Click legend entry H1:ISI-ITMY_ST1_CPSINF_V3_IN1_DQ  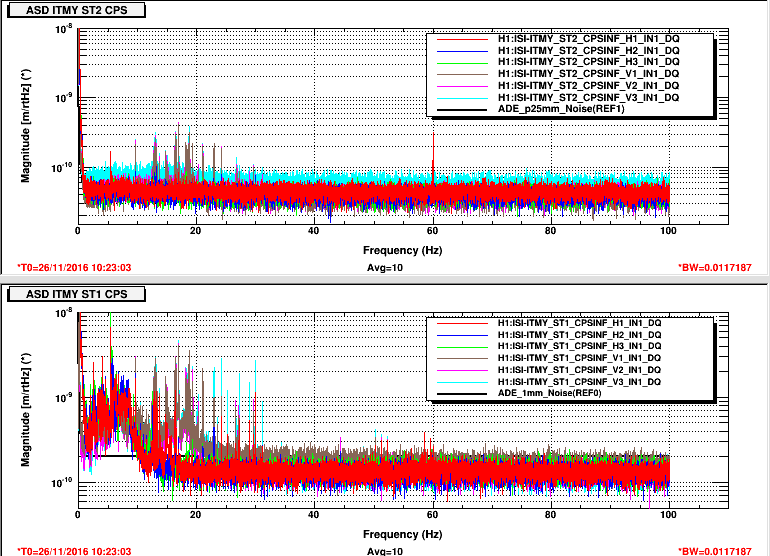pyautogui.click(x=579, y=381)
